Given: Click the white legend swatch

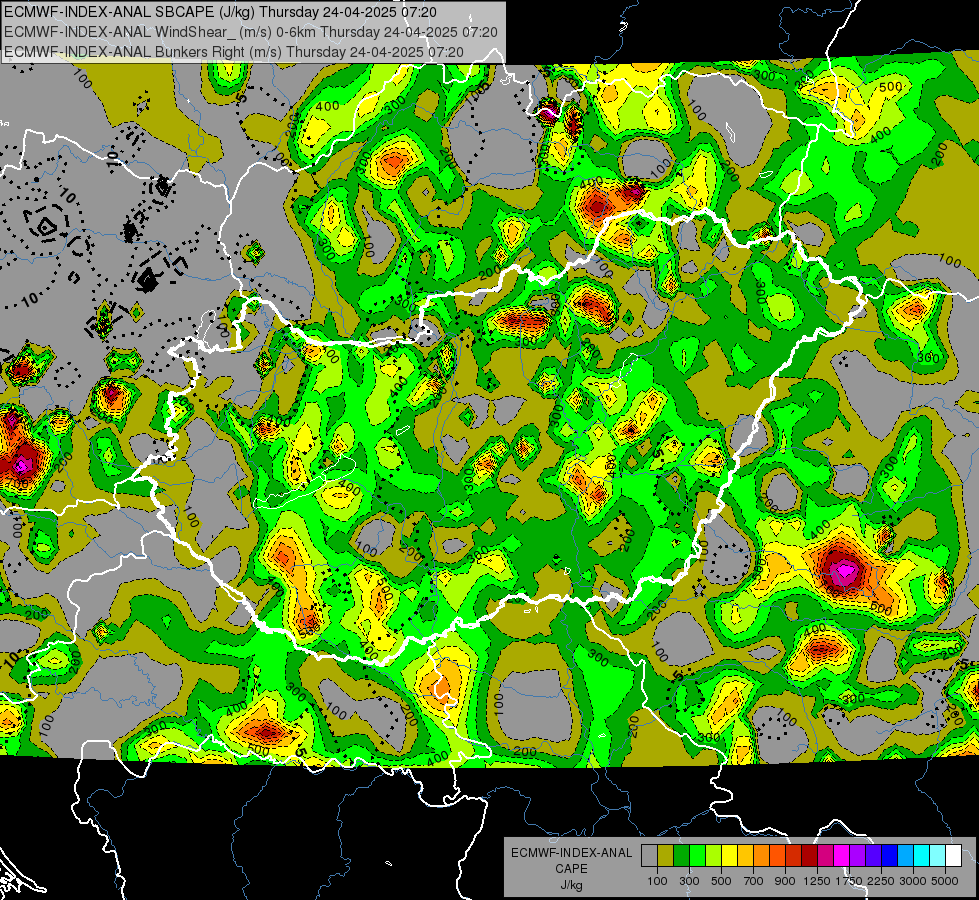Looking at the screenshot, I should coord(953,856).
